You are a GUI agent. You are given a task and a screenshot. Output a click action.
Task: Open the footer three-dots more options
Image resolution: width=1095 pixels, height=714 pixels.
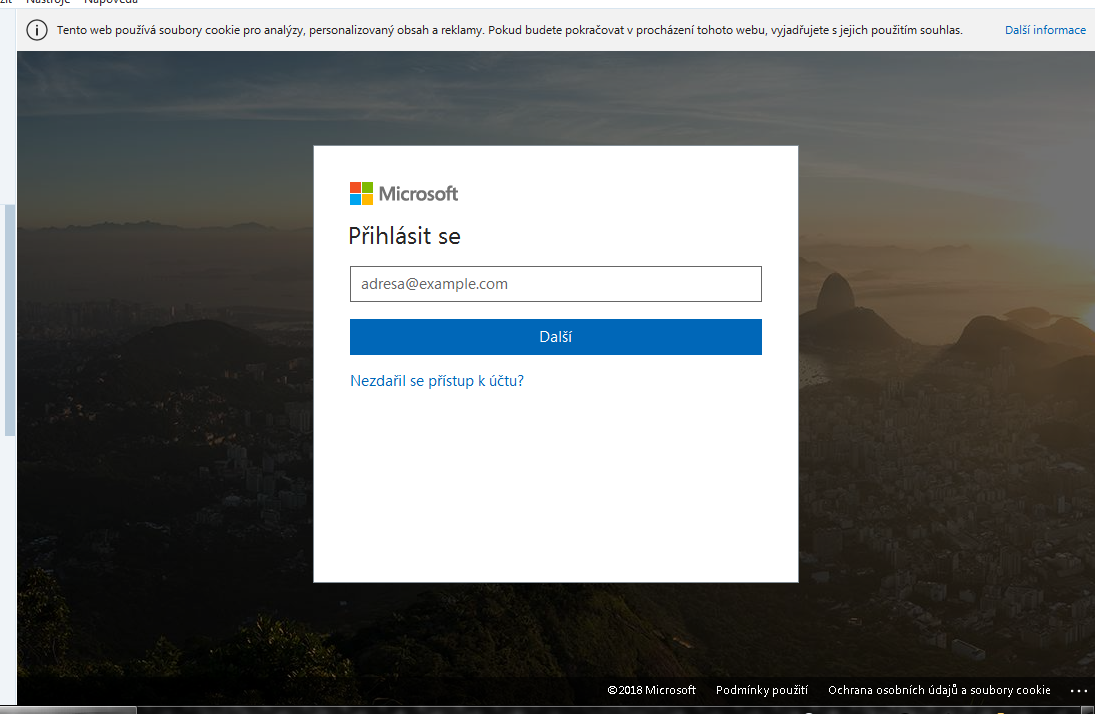coord(1078,690)
